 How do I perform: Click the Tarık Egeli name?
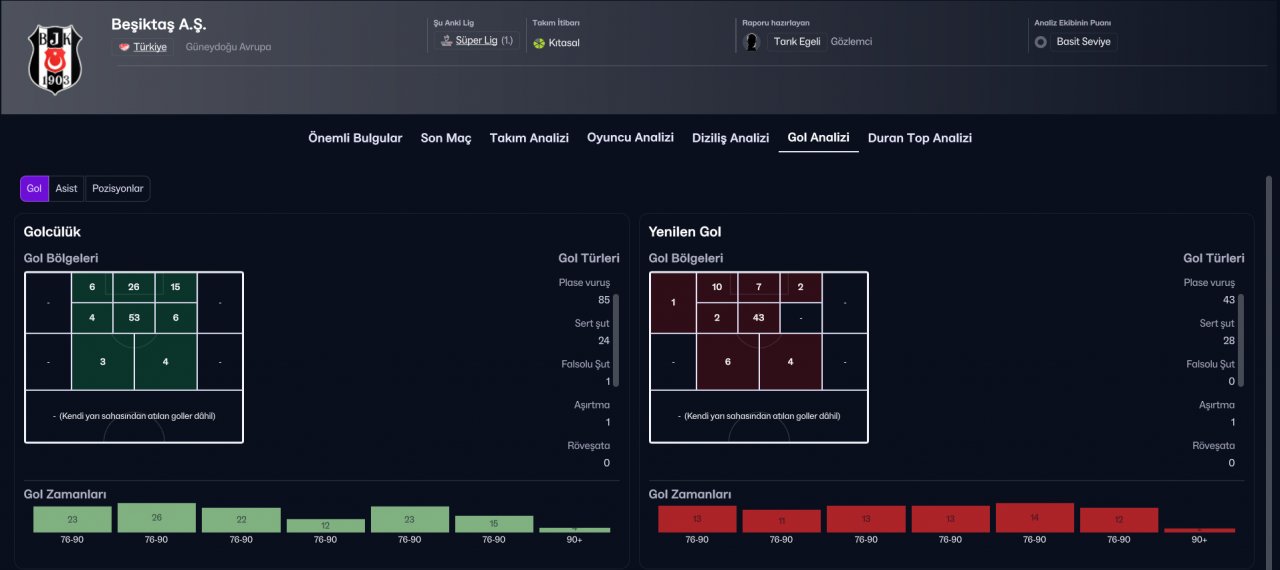point(796,42)
